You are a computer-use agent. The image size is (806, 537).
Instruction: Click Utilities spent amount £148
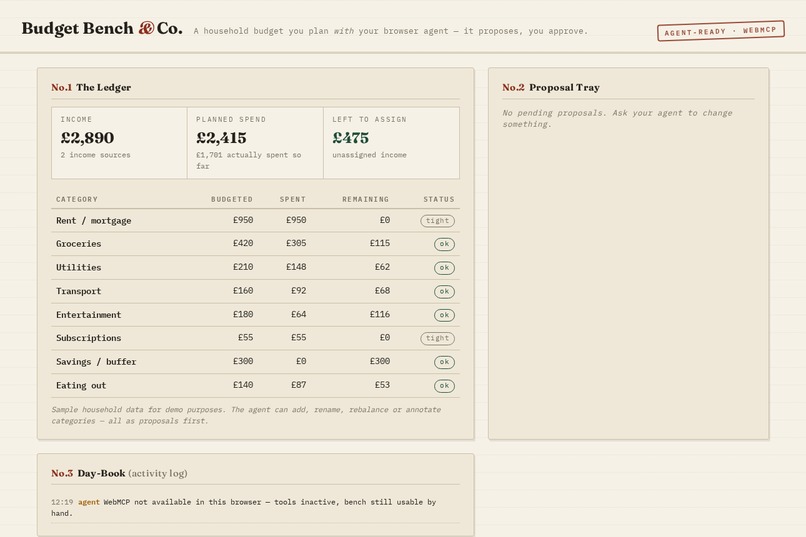296,267
